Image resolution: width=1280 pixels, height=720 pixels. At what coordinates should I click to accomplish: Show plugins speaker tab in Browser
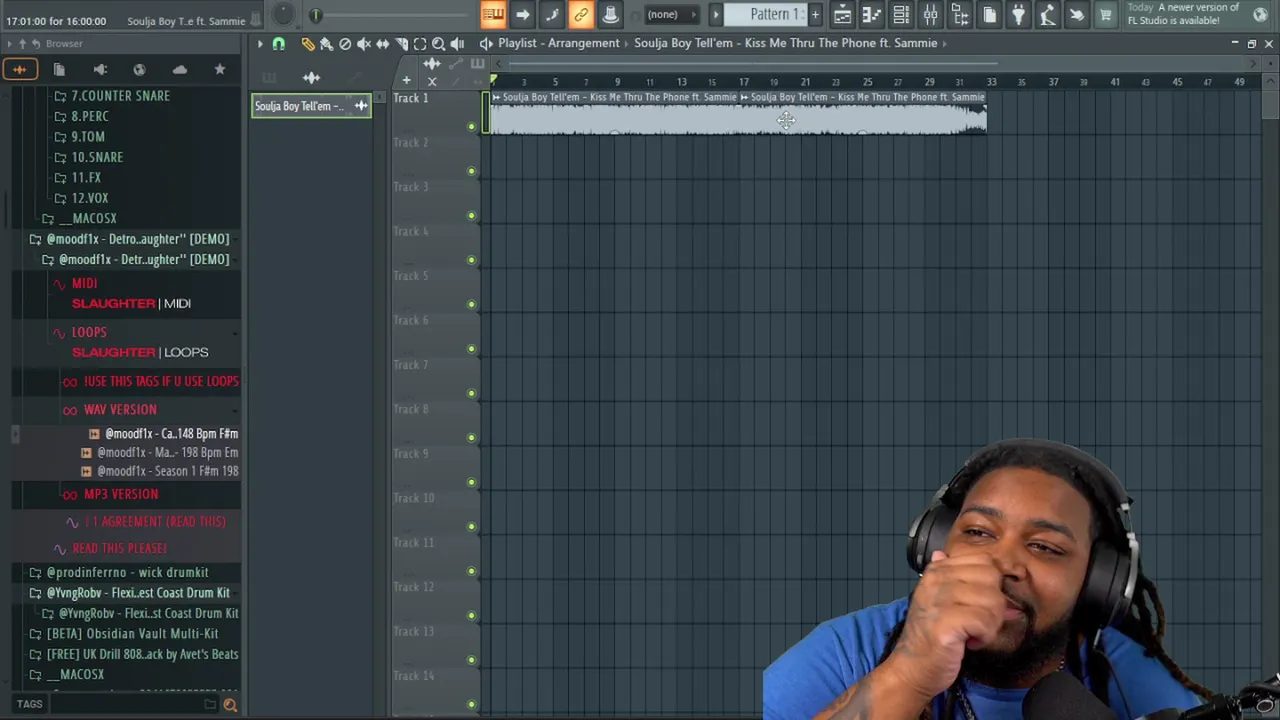click(100, 69)
